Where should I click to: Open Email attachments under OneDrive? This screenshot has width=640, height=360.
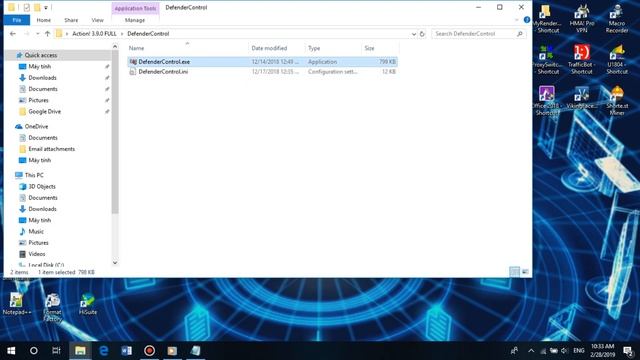pos(51,149)
